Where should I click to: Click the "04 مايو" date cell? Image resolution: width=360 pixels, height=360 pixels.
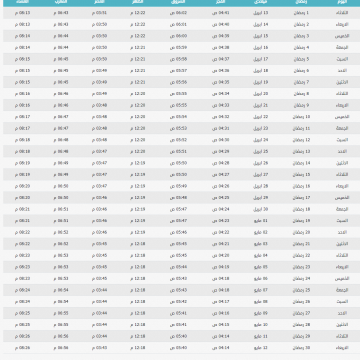[261, 255]
